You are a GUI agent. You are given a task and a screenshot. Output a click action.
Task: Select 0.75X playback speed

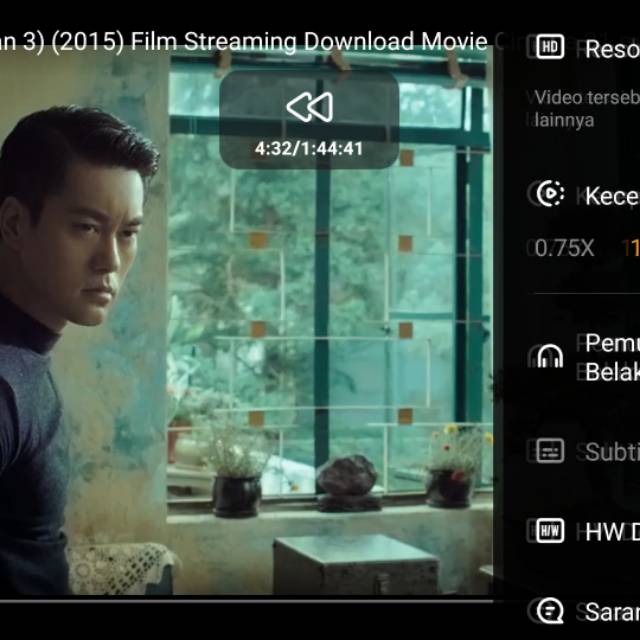pos(564,248)
